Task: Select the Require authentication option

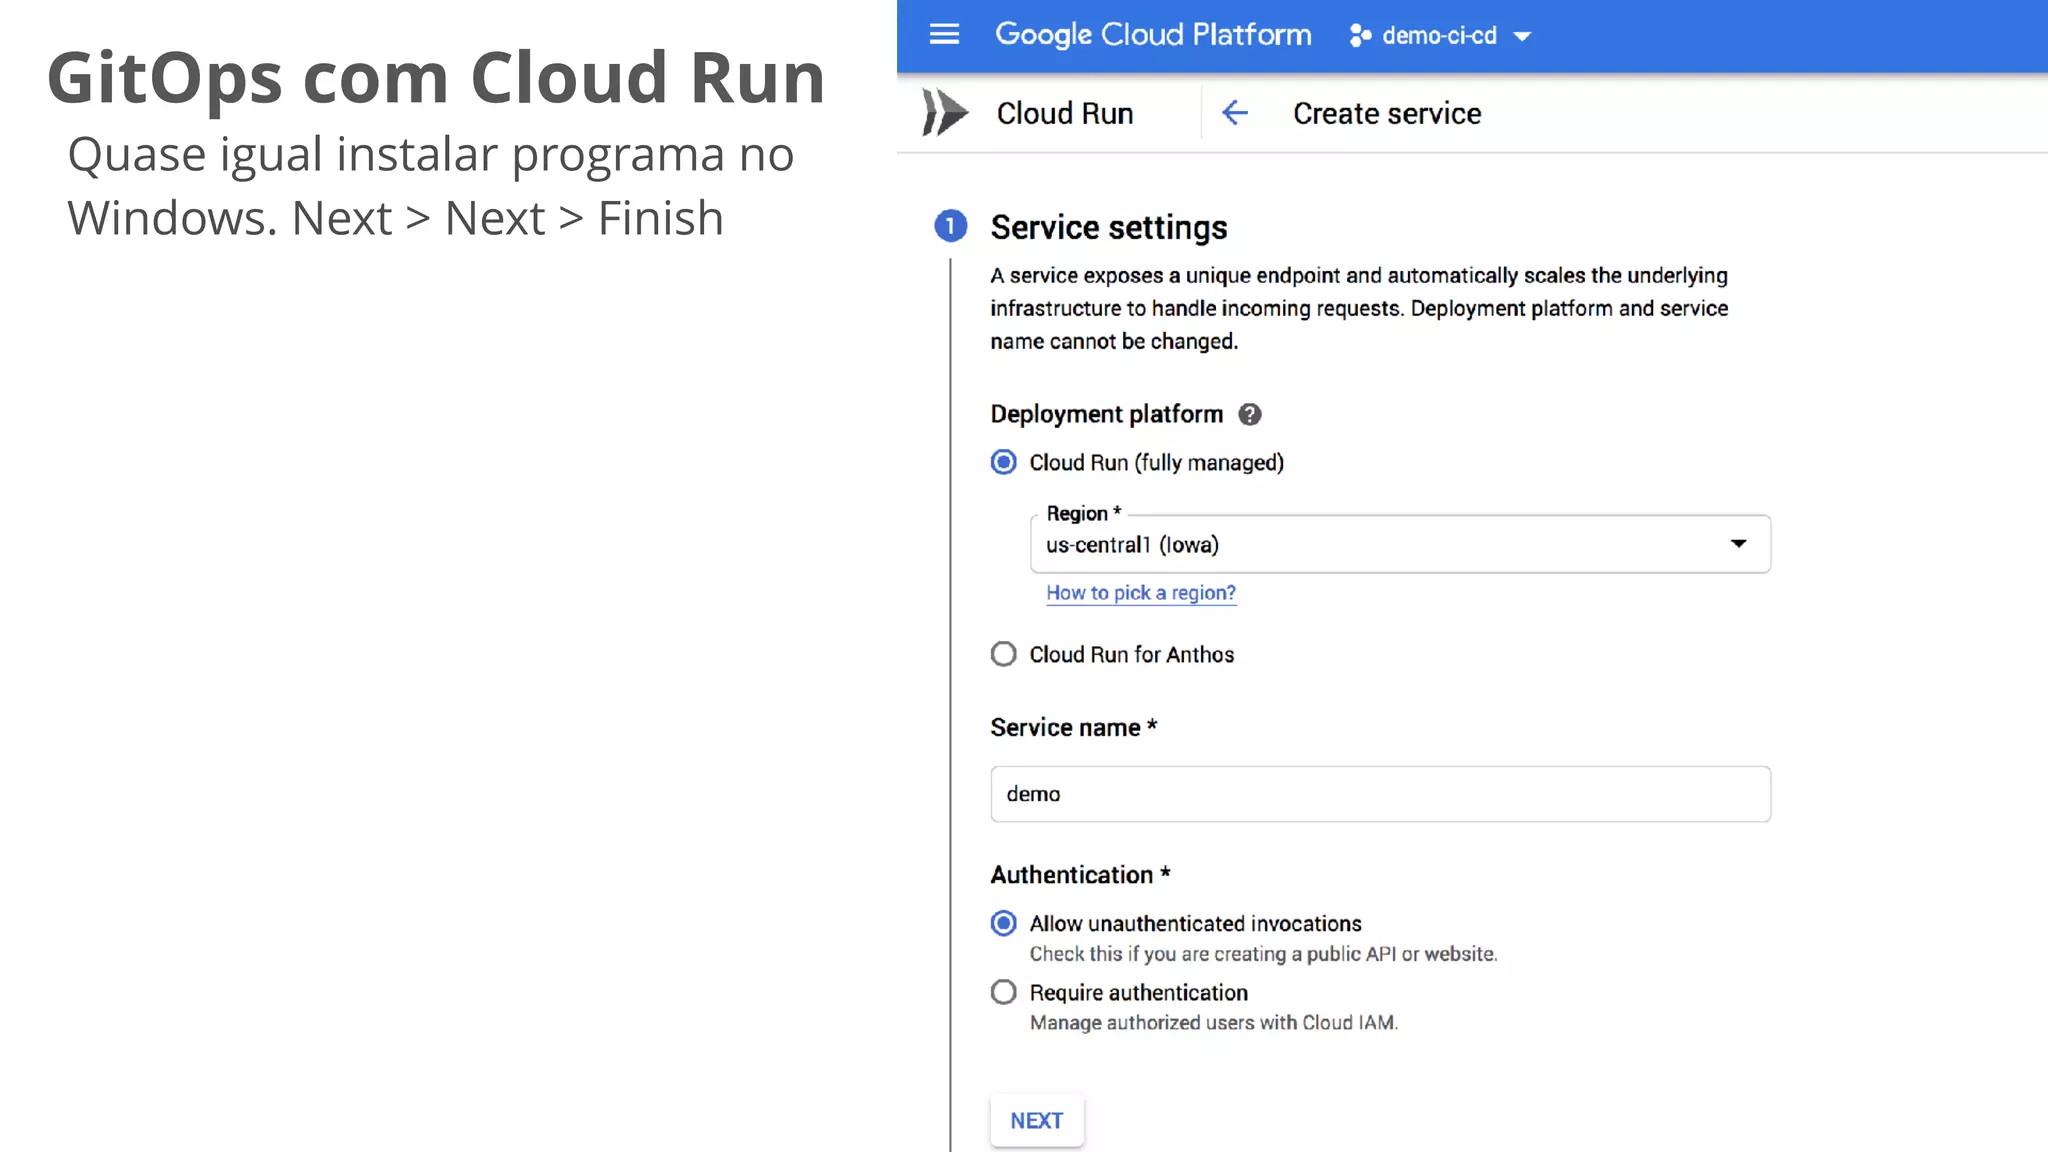Action: pos(1003,992)
